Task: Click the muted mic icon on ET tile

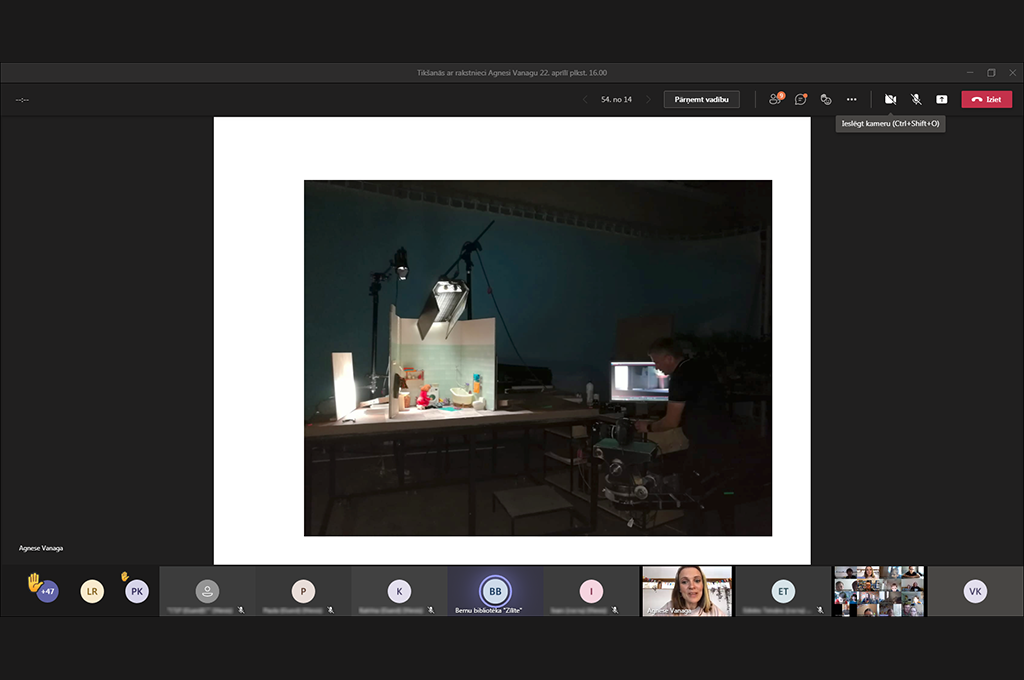Action: pos(820,610)
